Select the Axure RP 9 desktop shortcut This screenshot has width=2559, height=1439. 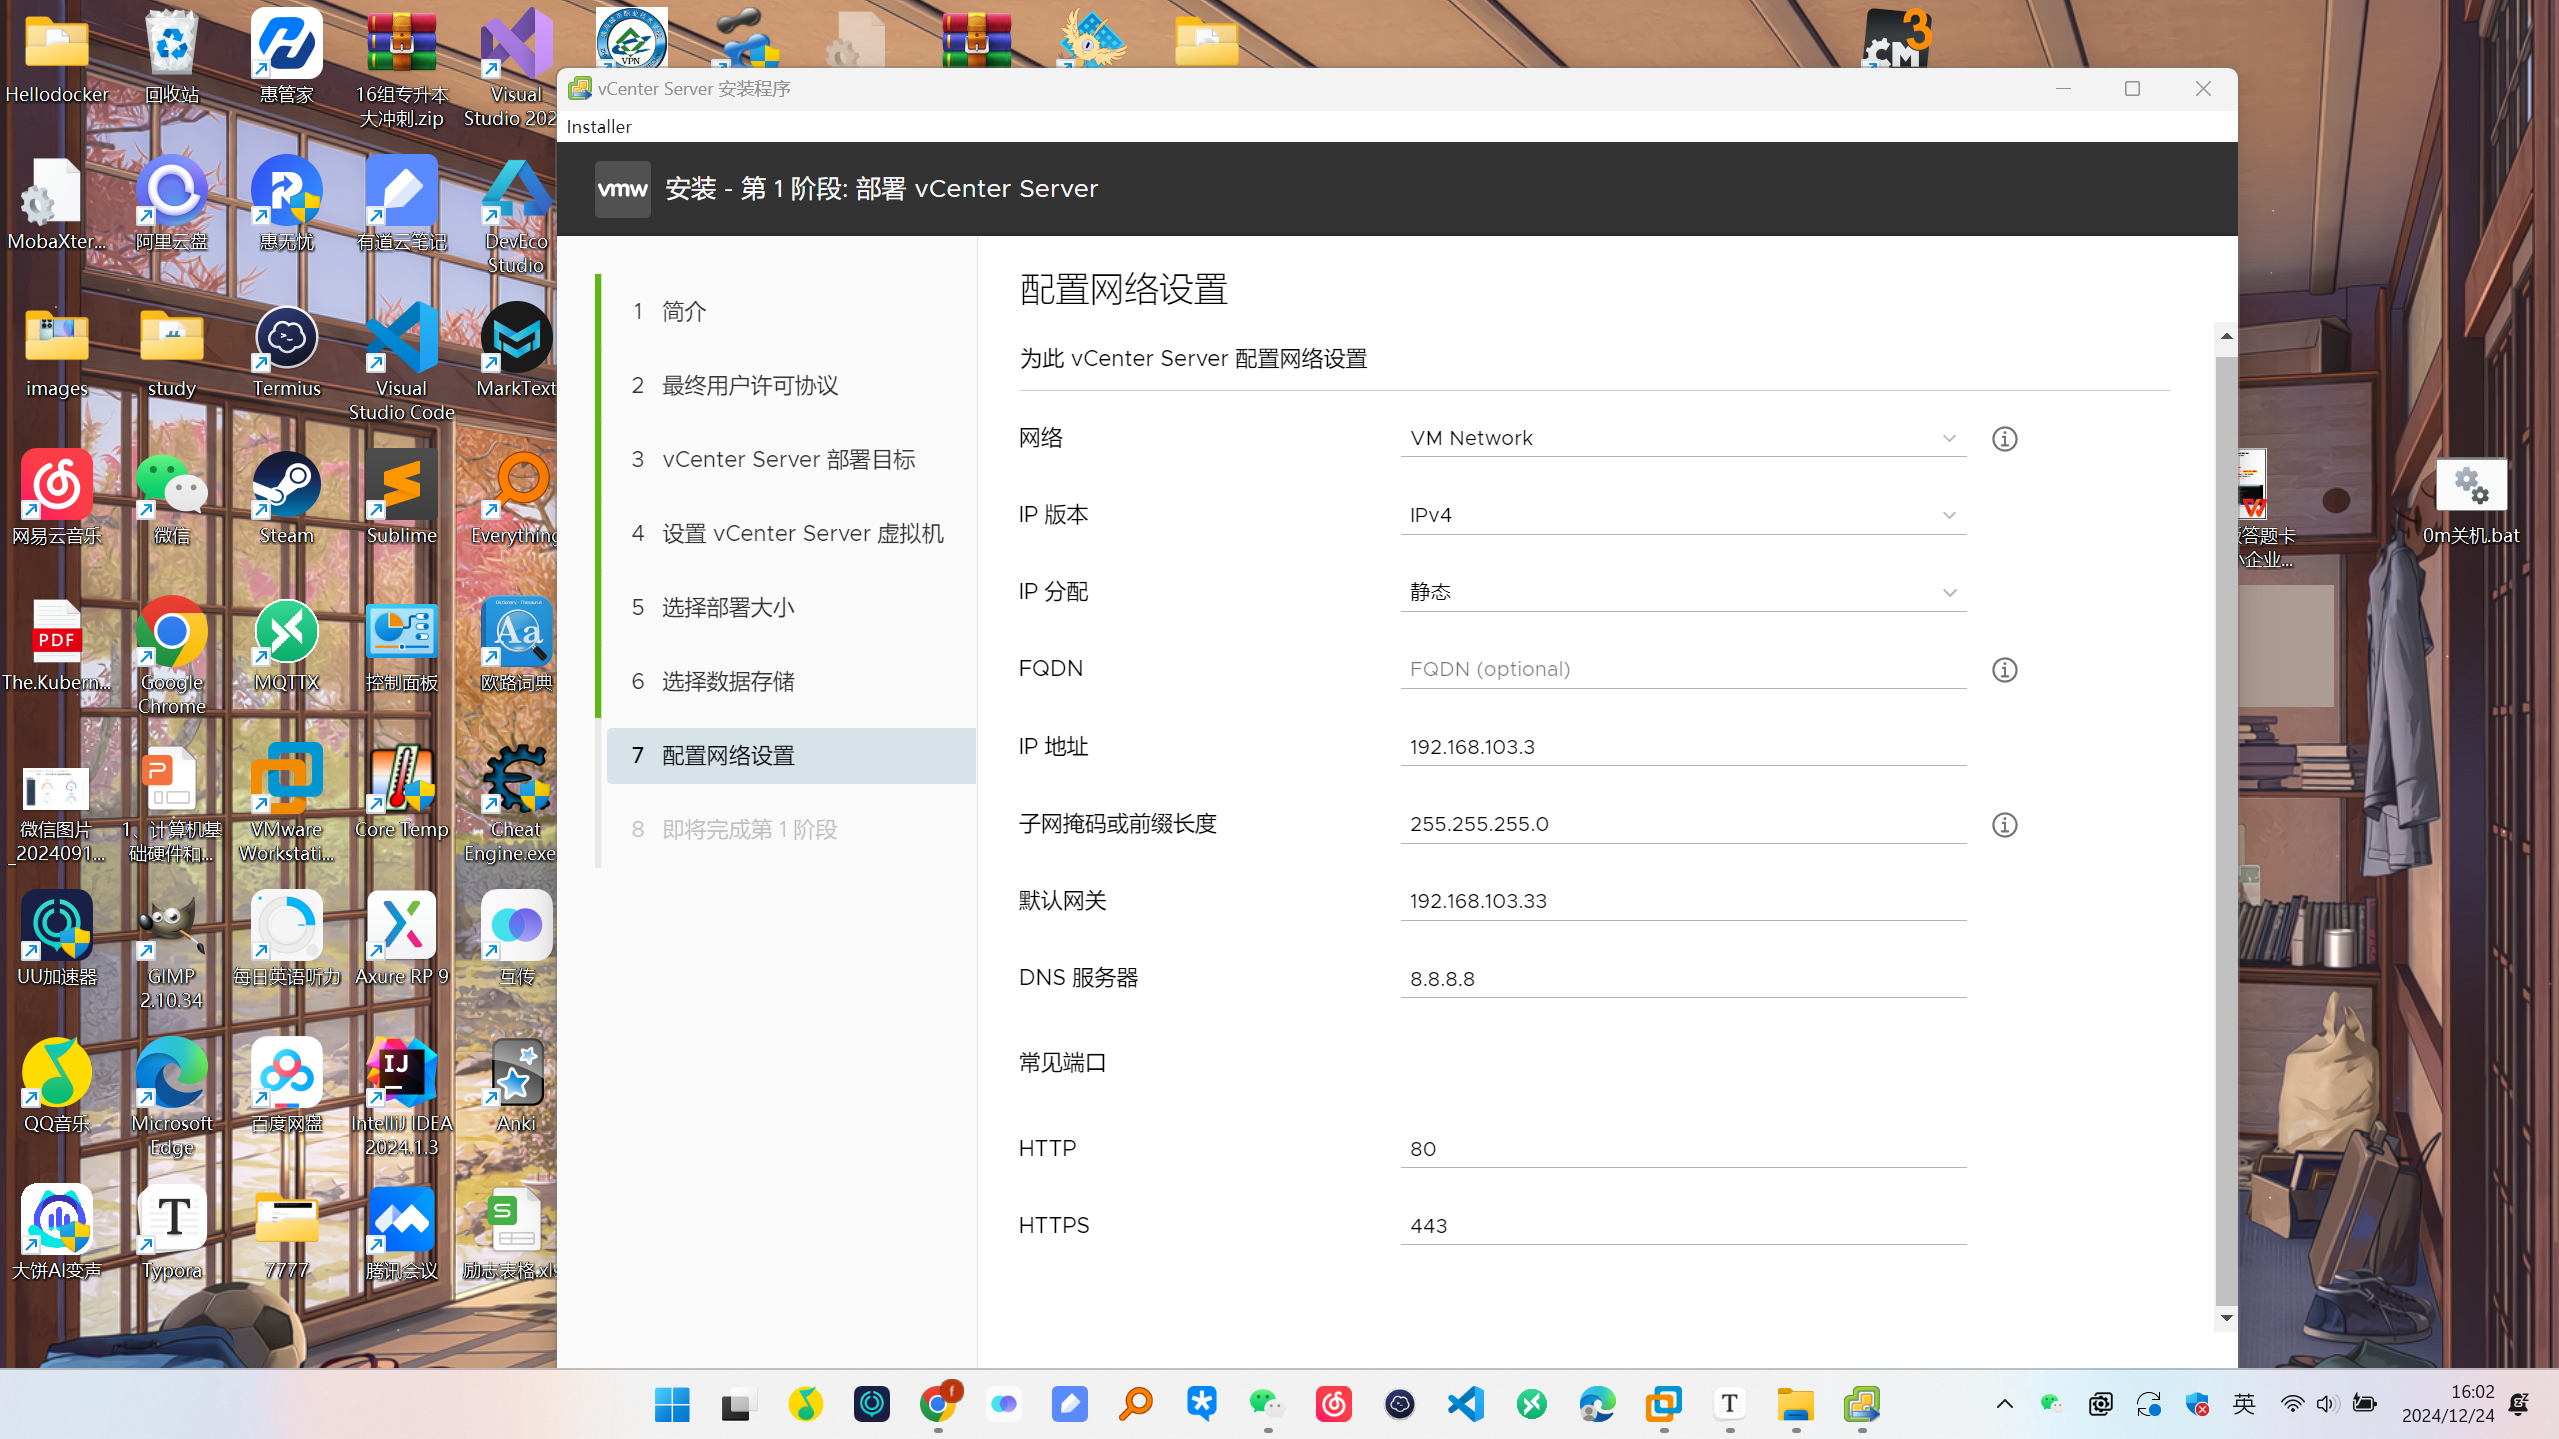pos(401,940)
